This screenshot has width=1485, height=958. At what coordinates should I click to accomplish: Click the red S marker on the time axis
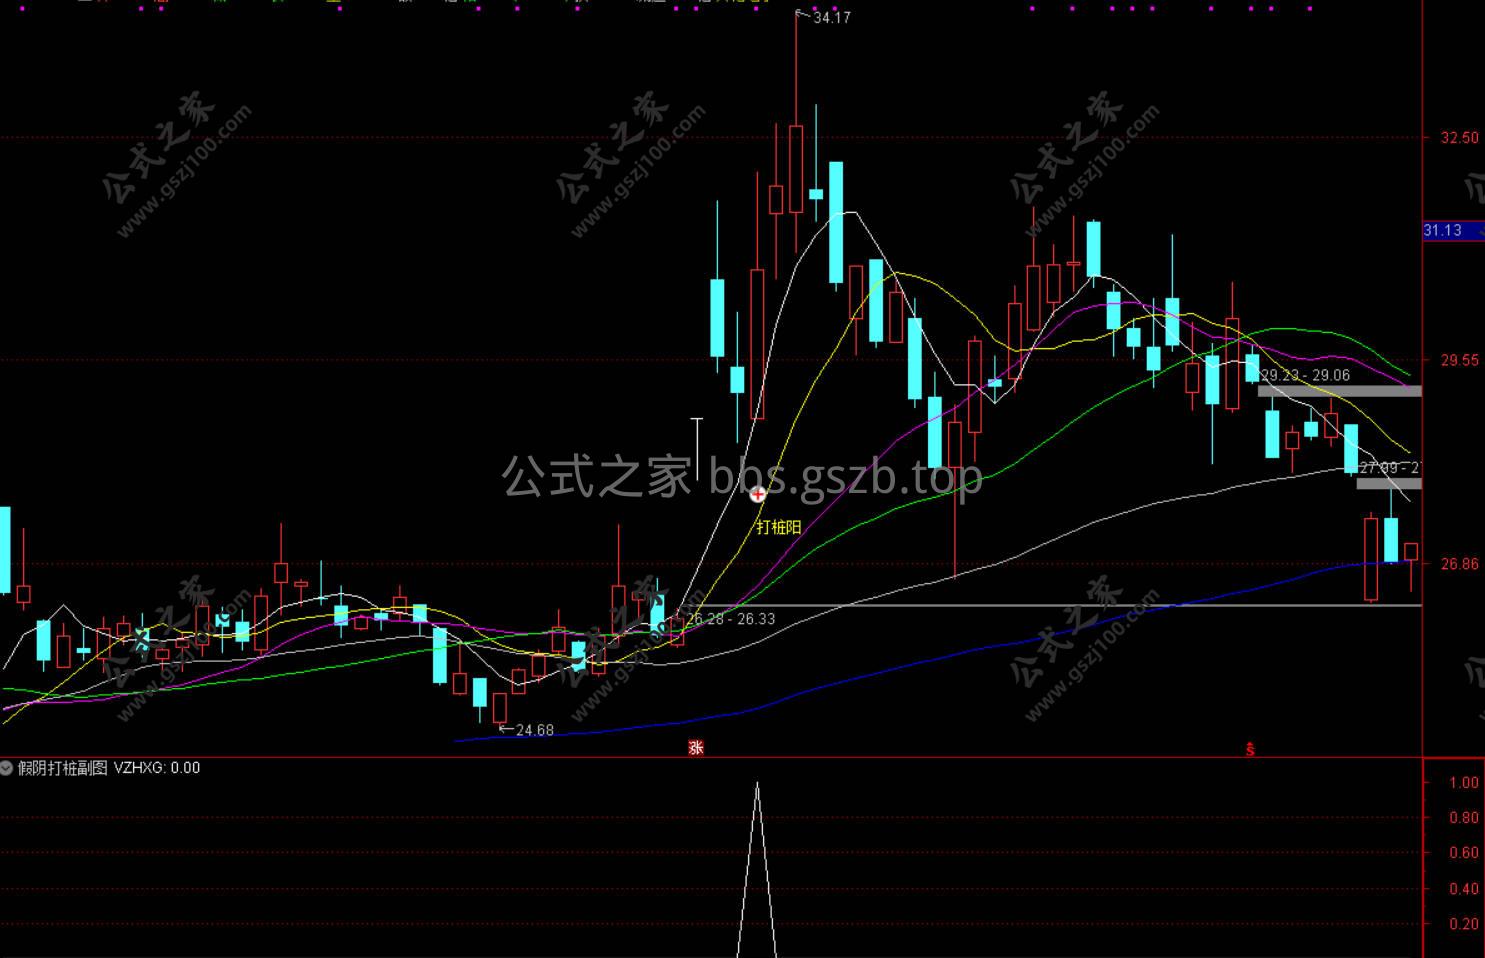point(1250,749)
